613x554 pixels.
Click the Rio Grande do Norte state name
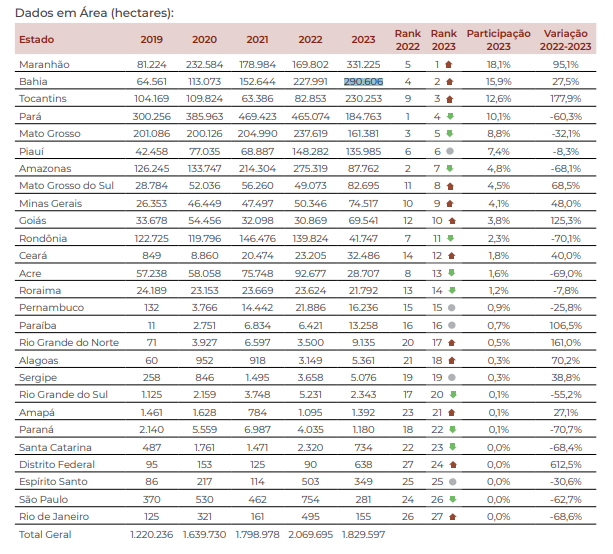point(69,342)
